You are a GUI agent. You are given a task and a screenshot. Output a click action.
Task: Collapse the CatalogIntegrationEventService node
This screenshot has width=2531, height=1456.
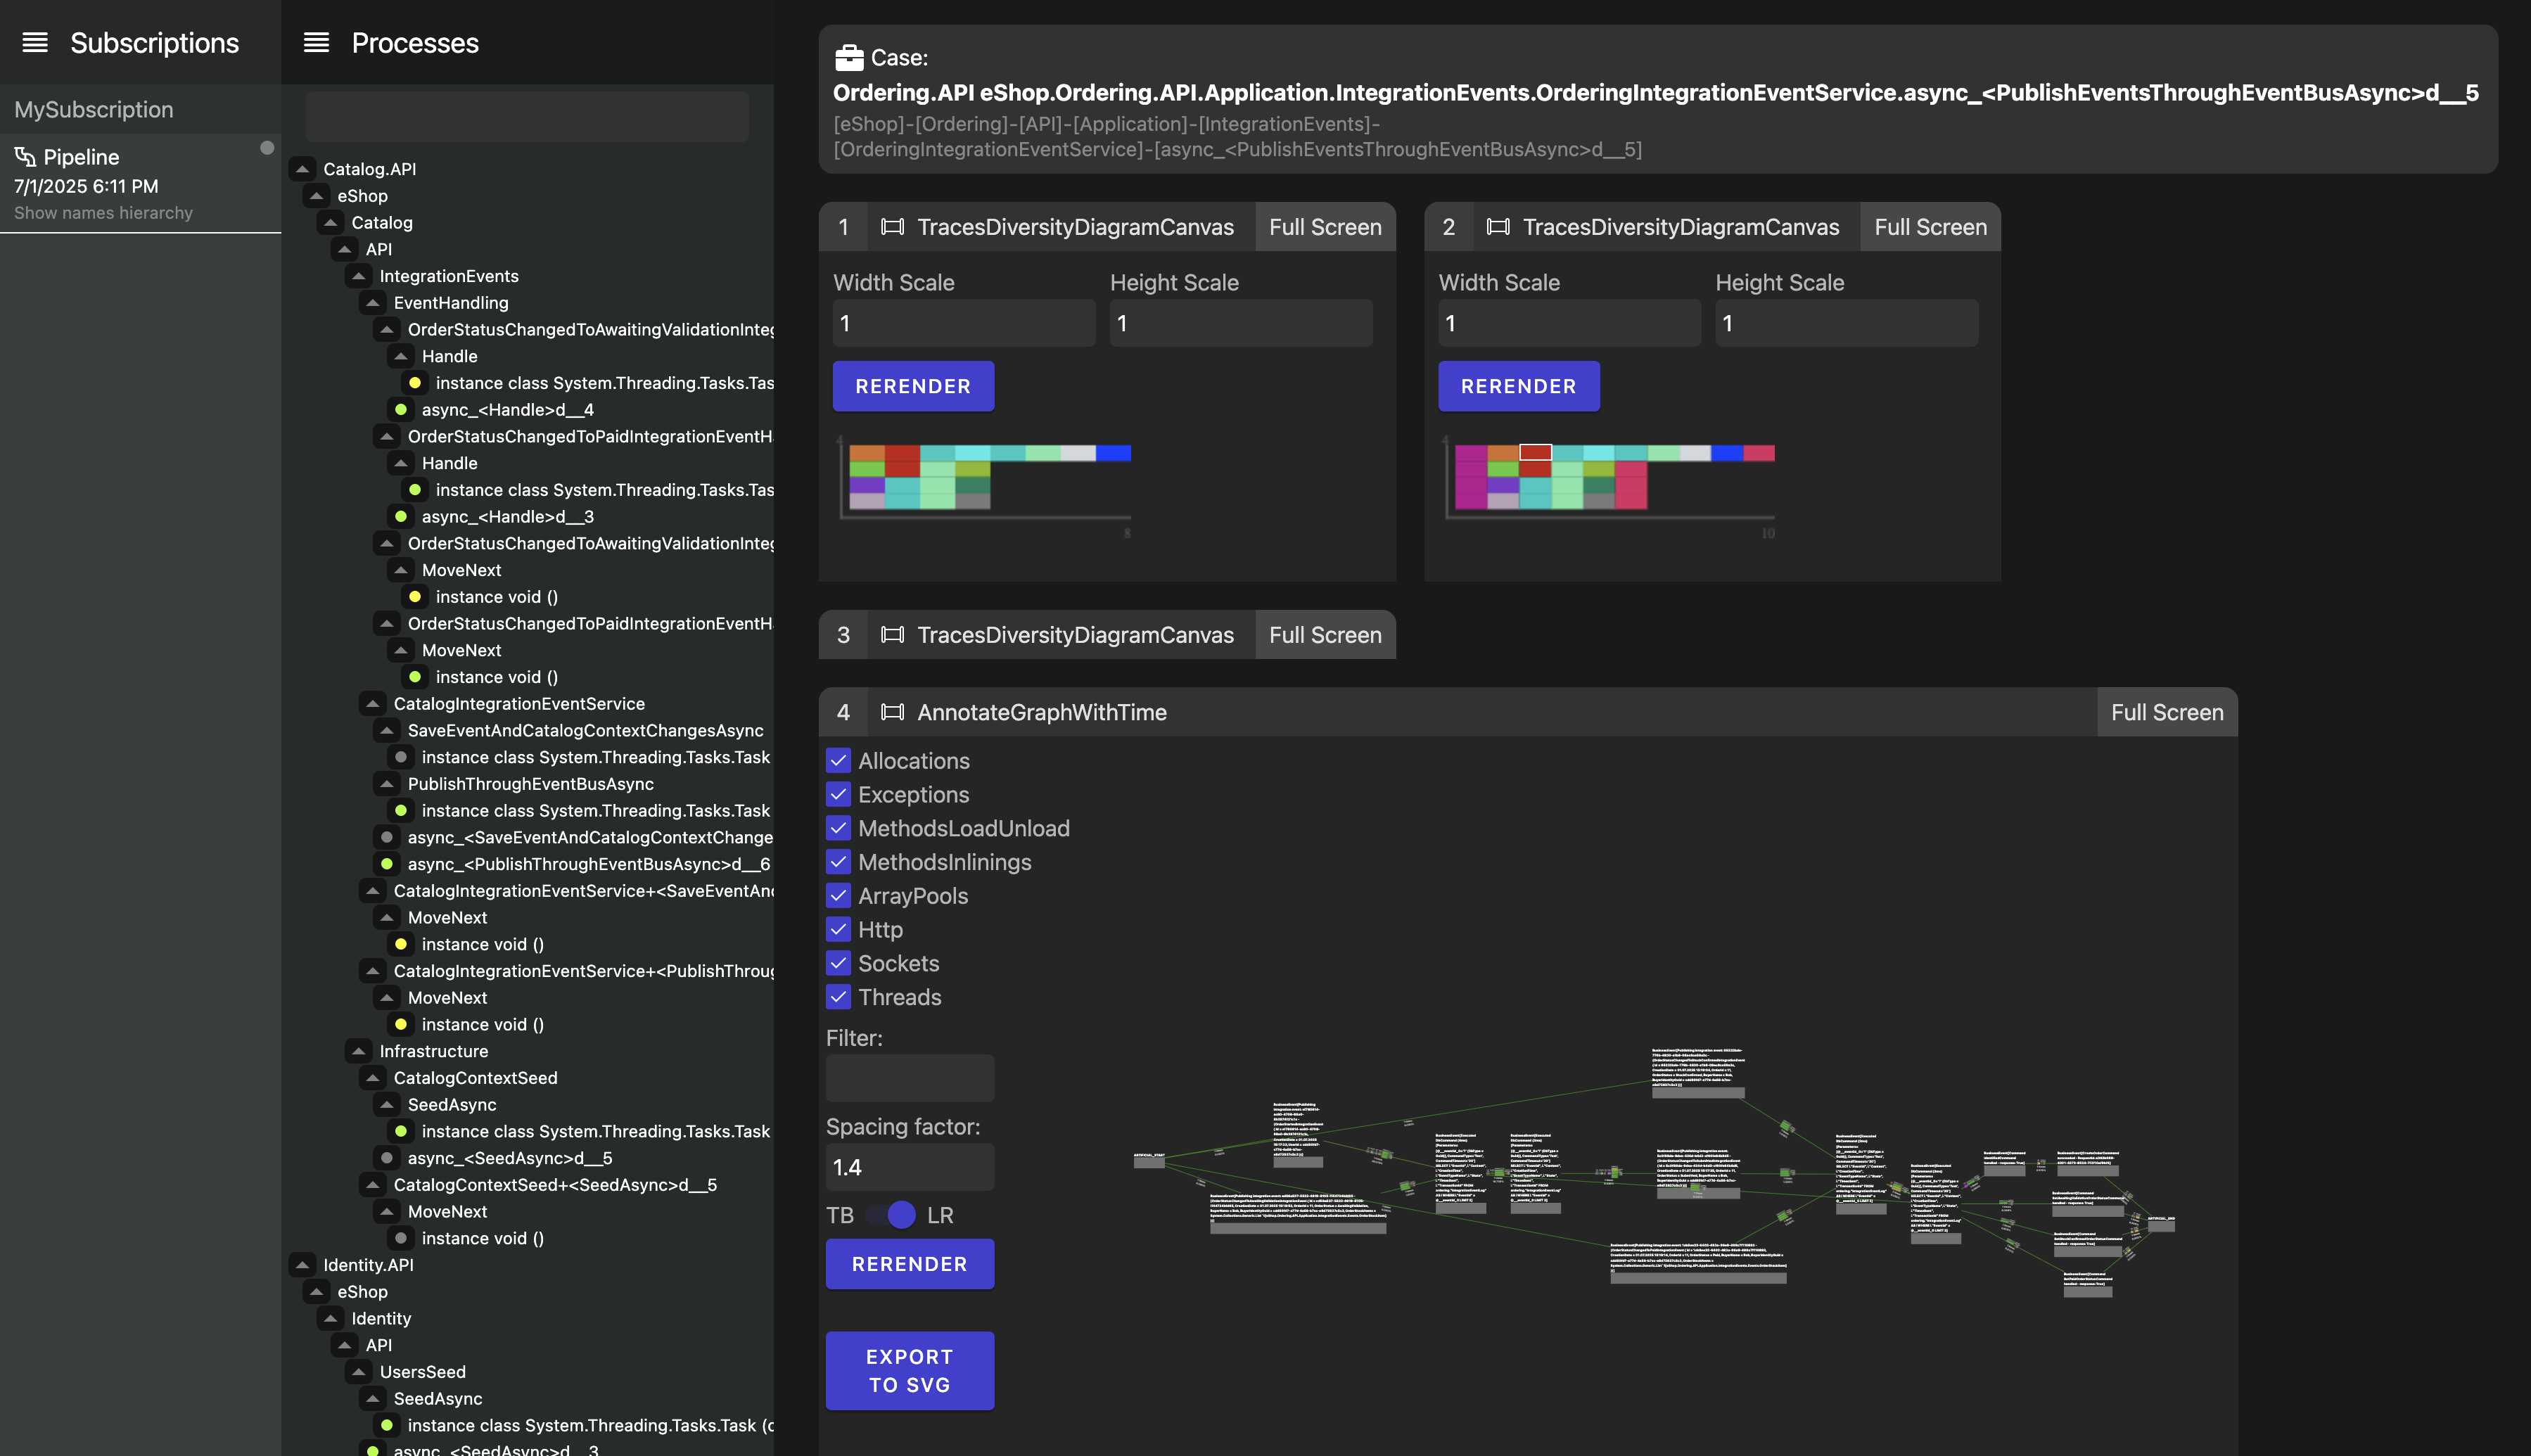pos(373,704)
